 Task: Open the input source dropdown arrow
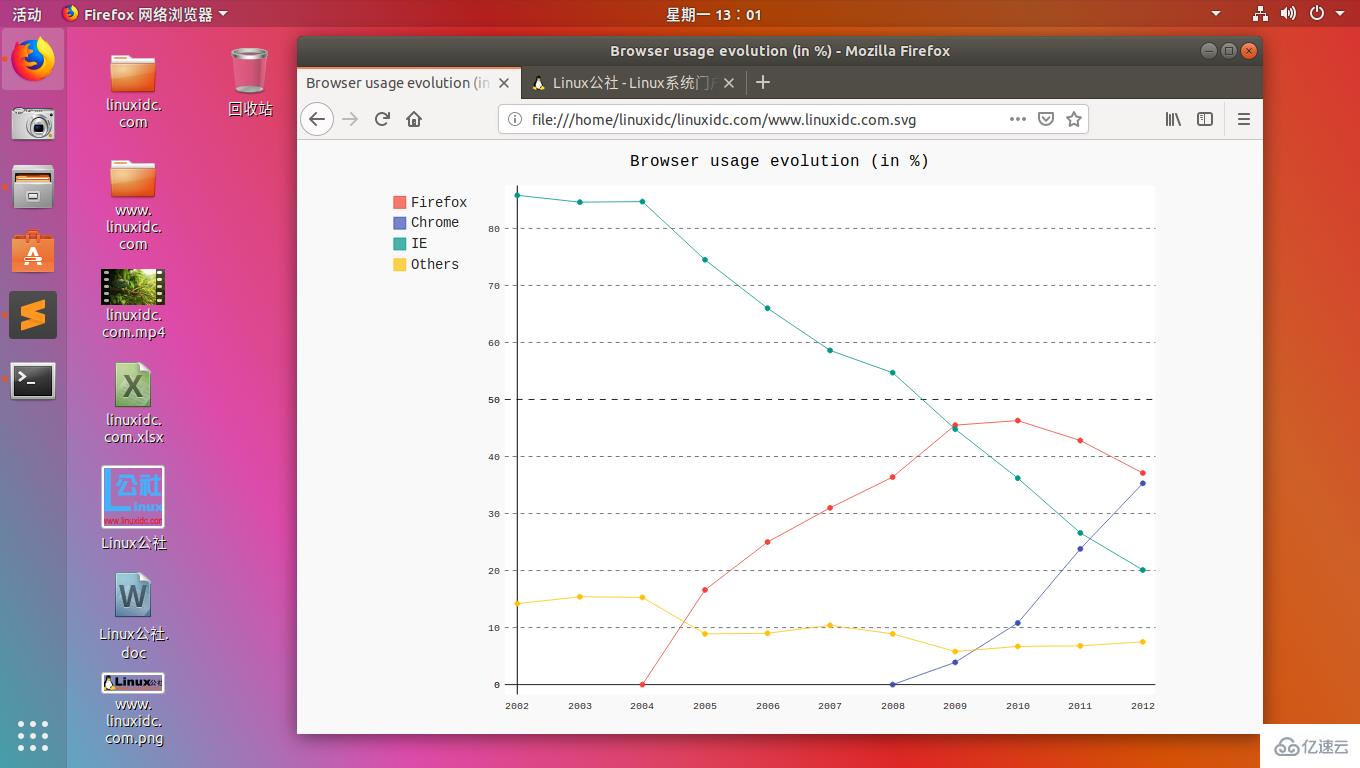point(1216,14)
